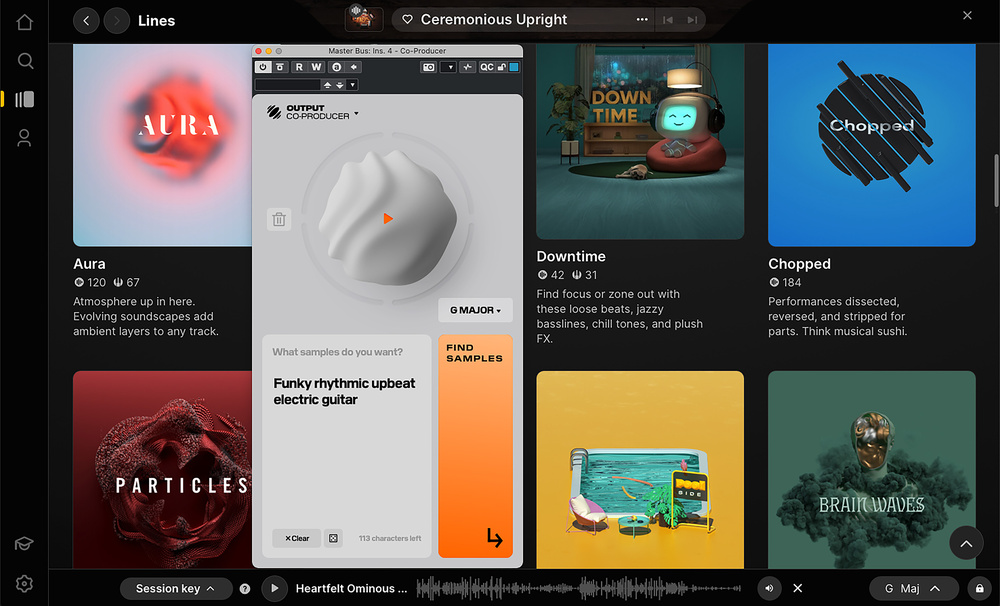Click the Find Samples button

click(x=475, y=446)
